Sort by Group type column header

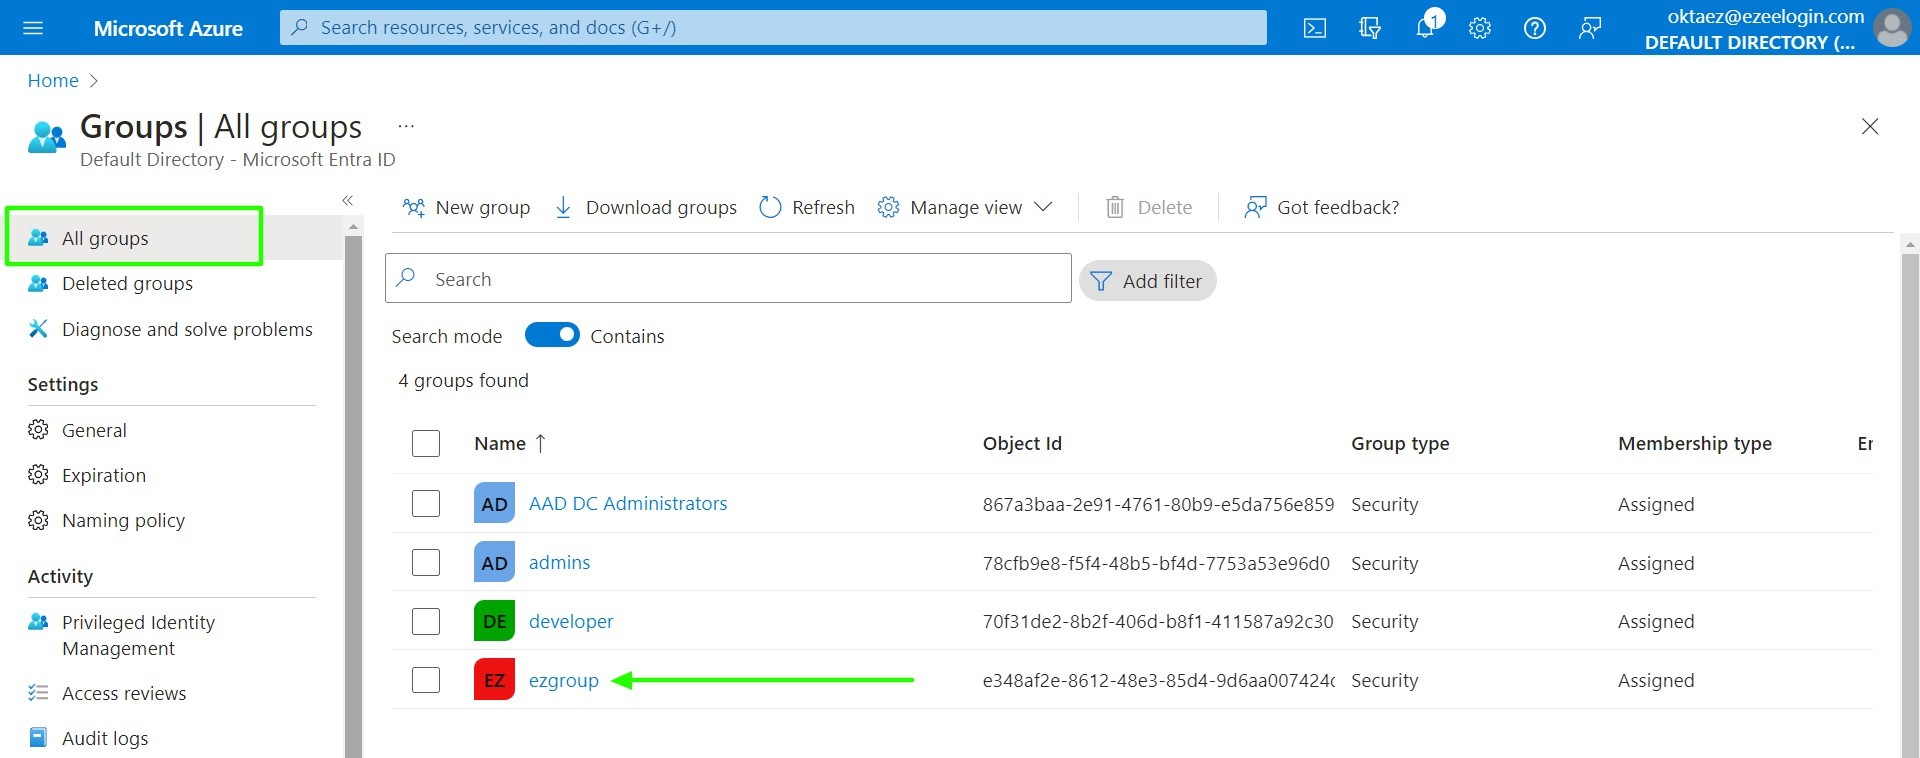1400,443
